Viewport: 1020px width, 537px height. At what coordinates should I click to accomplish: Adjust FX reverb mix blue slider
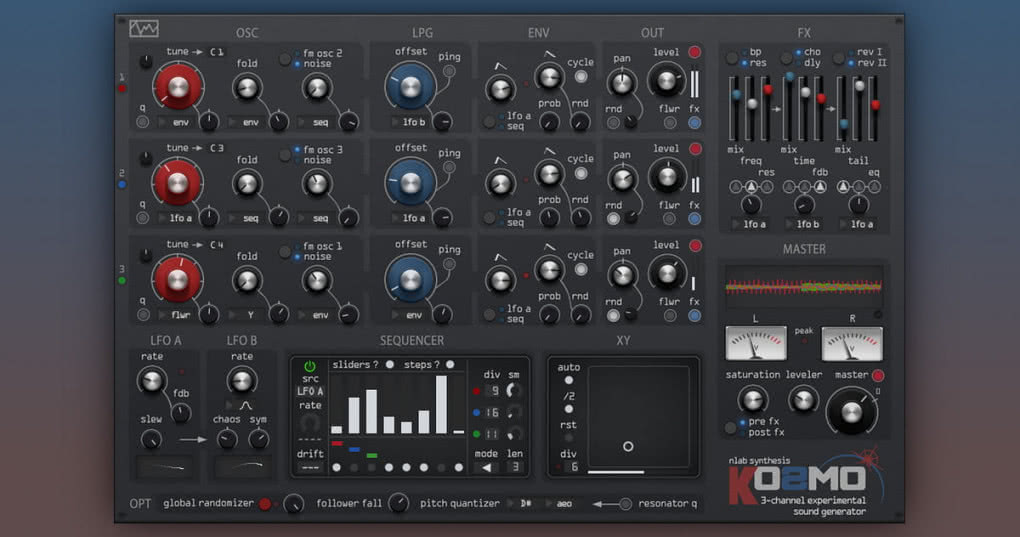pos(844,124)
